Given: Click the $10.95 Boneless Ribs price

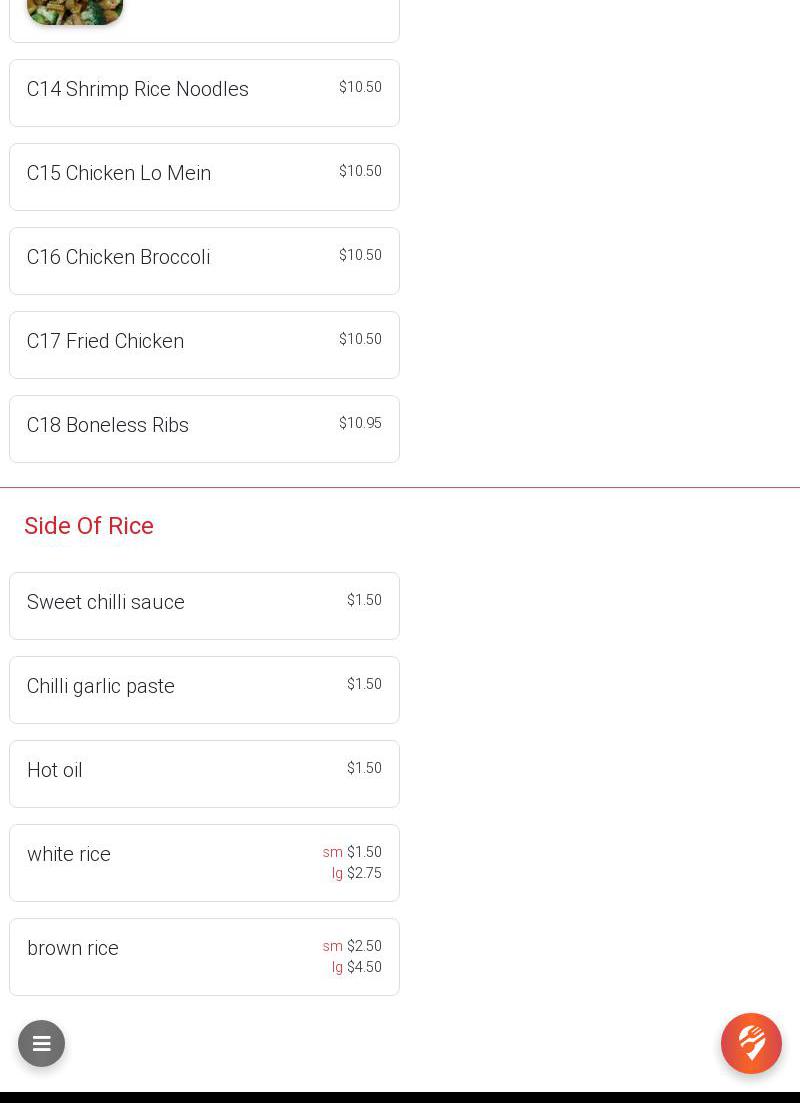Looking at the screenshot, I should click(360, 423).
